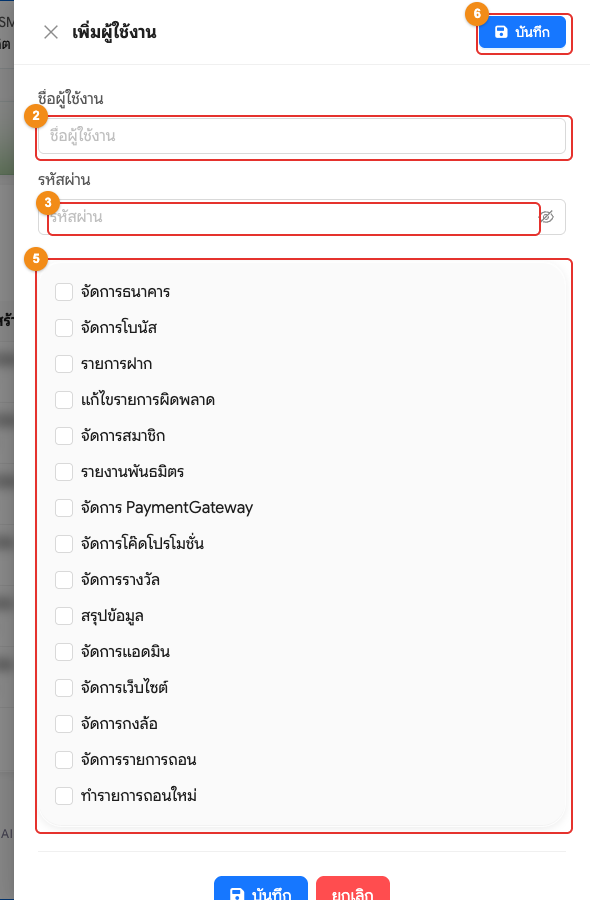Focus the รหัสผ่าน password field
Viewport: 590px width, 900px height.
[x=302, y=217]
